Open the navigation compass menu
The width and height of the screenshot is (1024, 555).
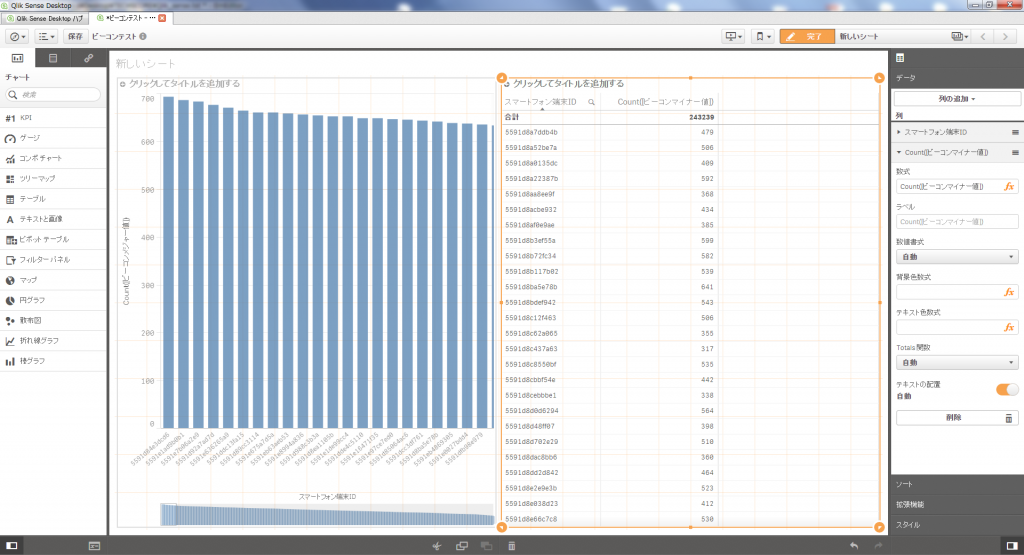pyautogui.click(x=18, y=36)
